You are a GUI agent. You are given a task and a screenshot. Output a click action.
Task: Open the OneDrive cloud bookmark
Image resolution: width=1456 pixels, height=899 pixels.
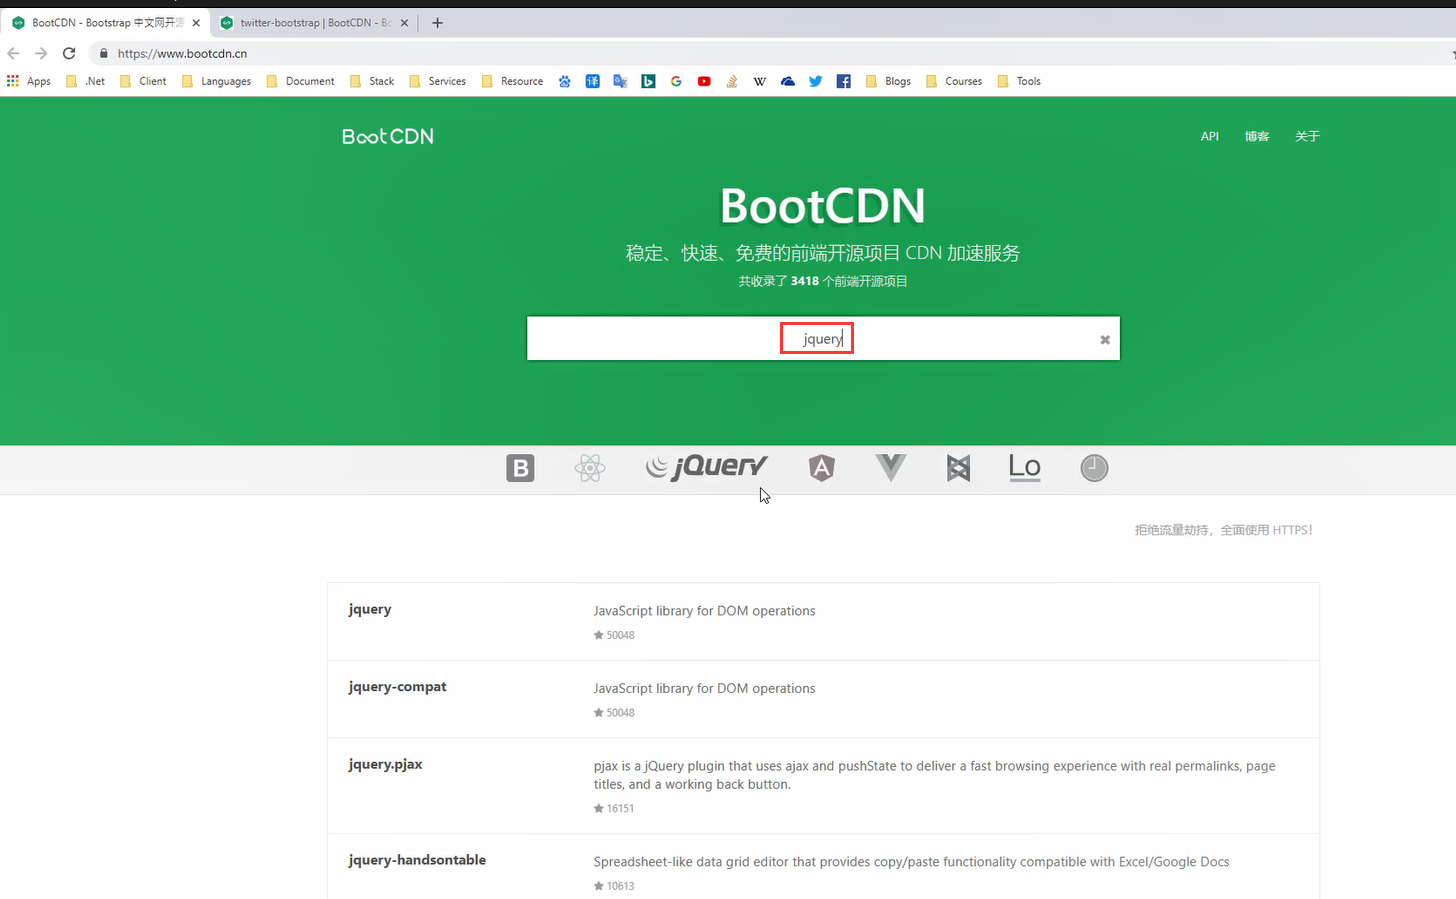(x=788, y=81)
